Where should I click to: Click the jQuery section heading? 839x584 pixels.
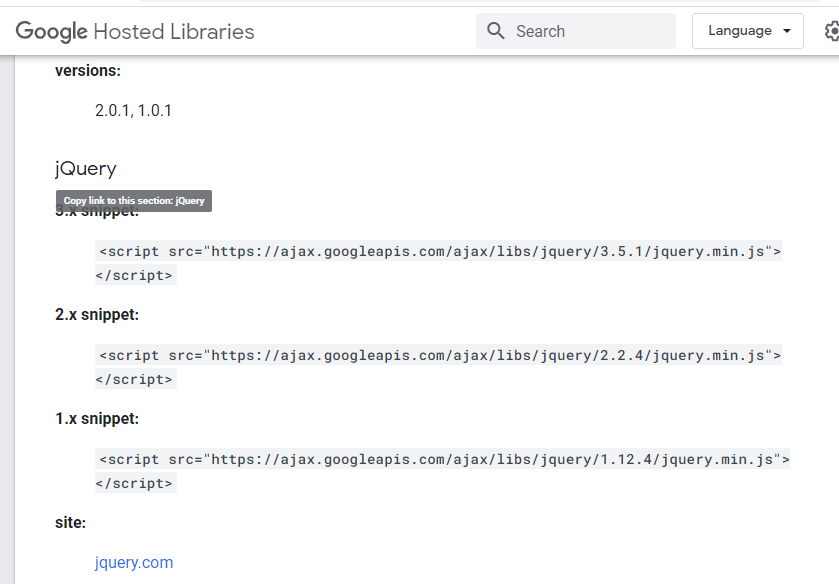tap(86, 169)
